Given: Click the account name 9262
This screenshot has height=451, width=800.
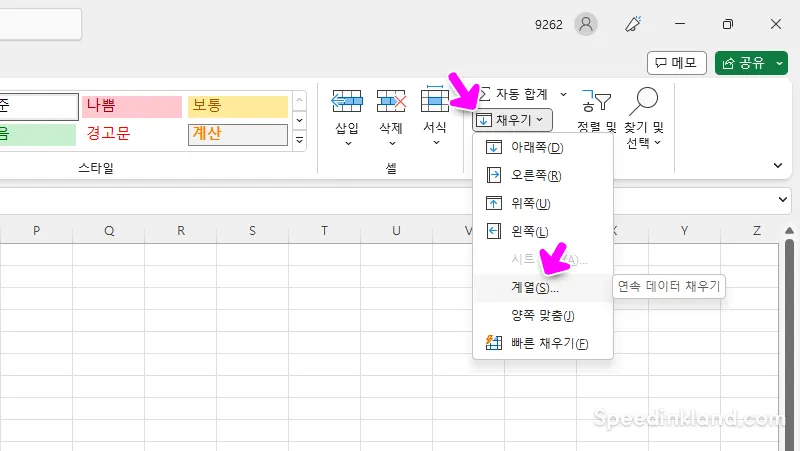Looking at the screenshot, I should (548, 24).
